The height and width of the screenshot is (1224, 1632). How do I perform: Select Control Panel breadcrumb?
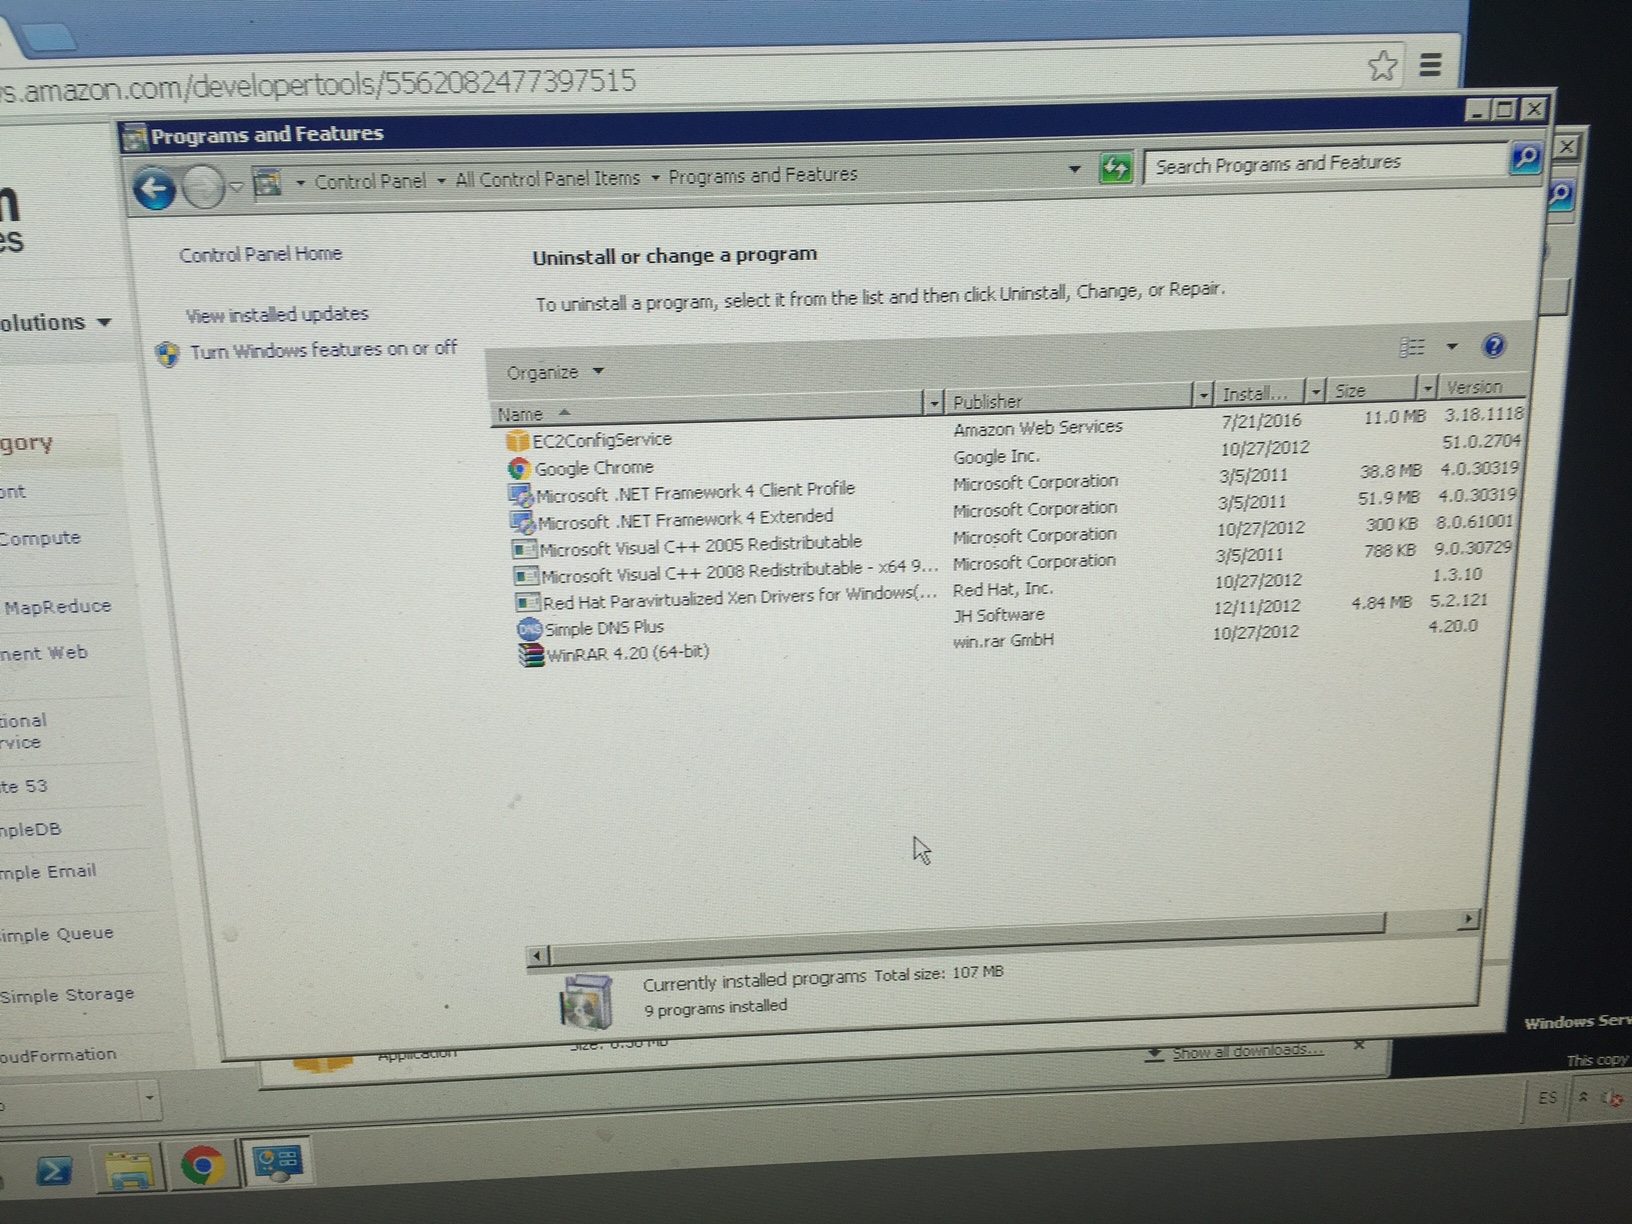pyautogui.click(x=370, y=181)
